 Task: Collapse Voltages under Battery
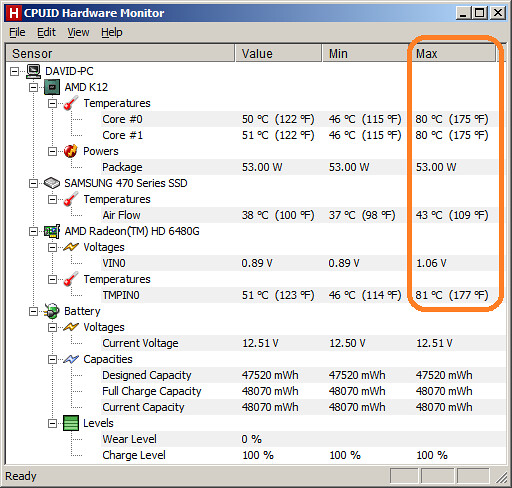52,327
